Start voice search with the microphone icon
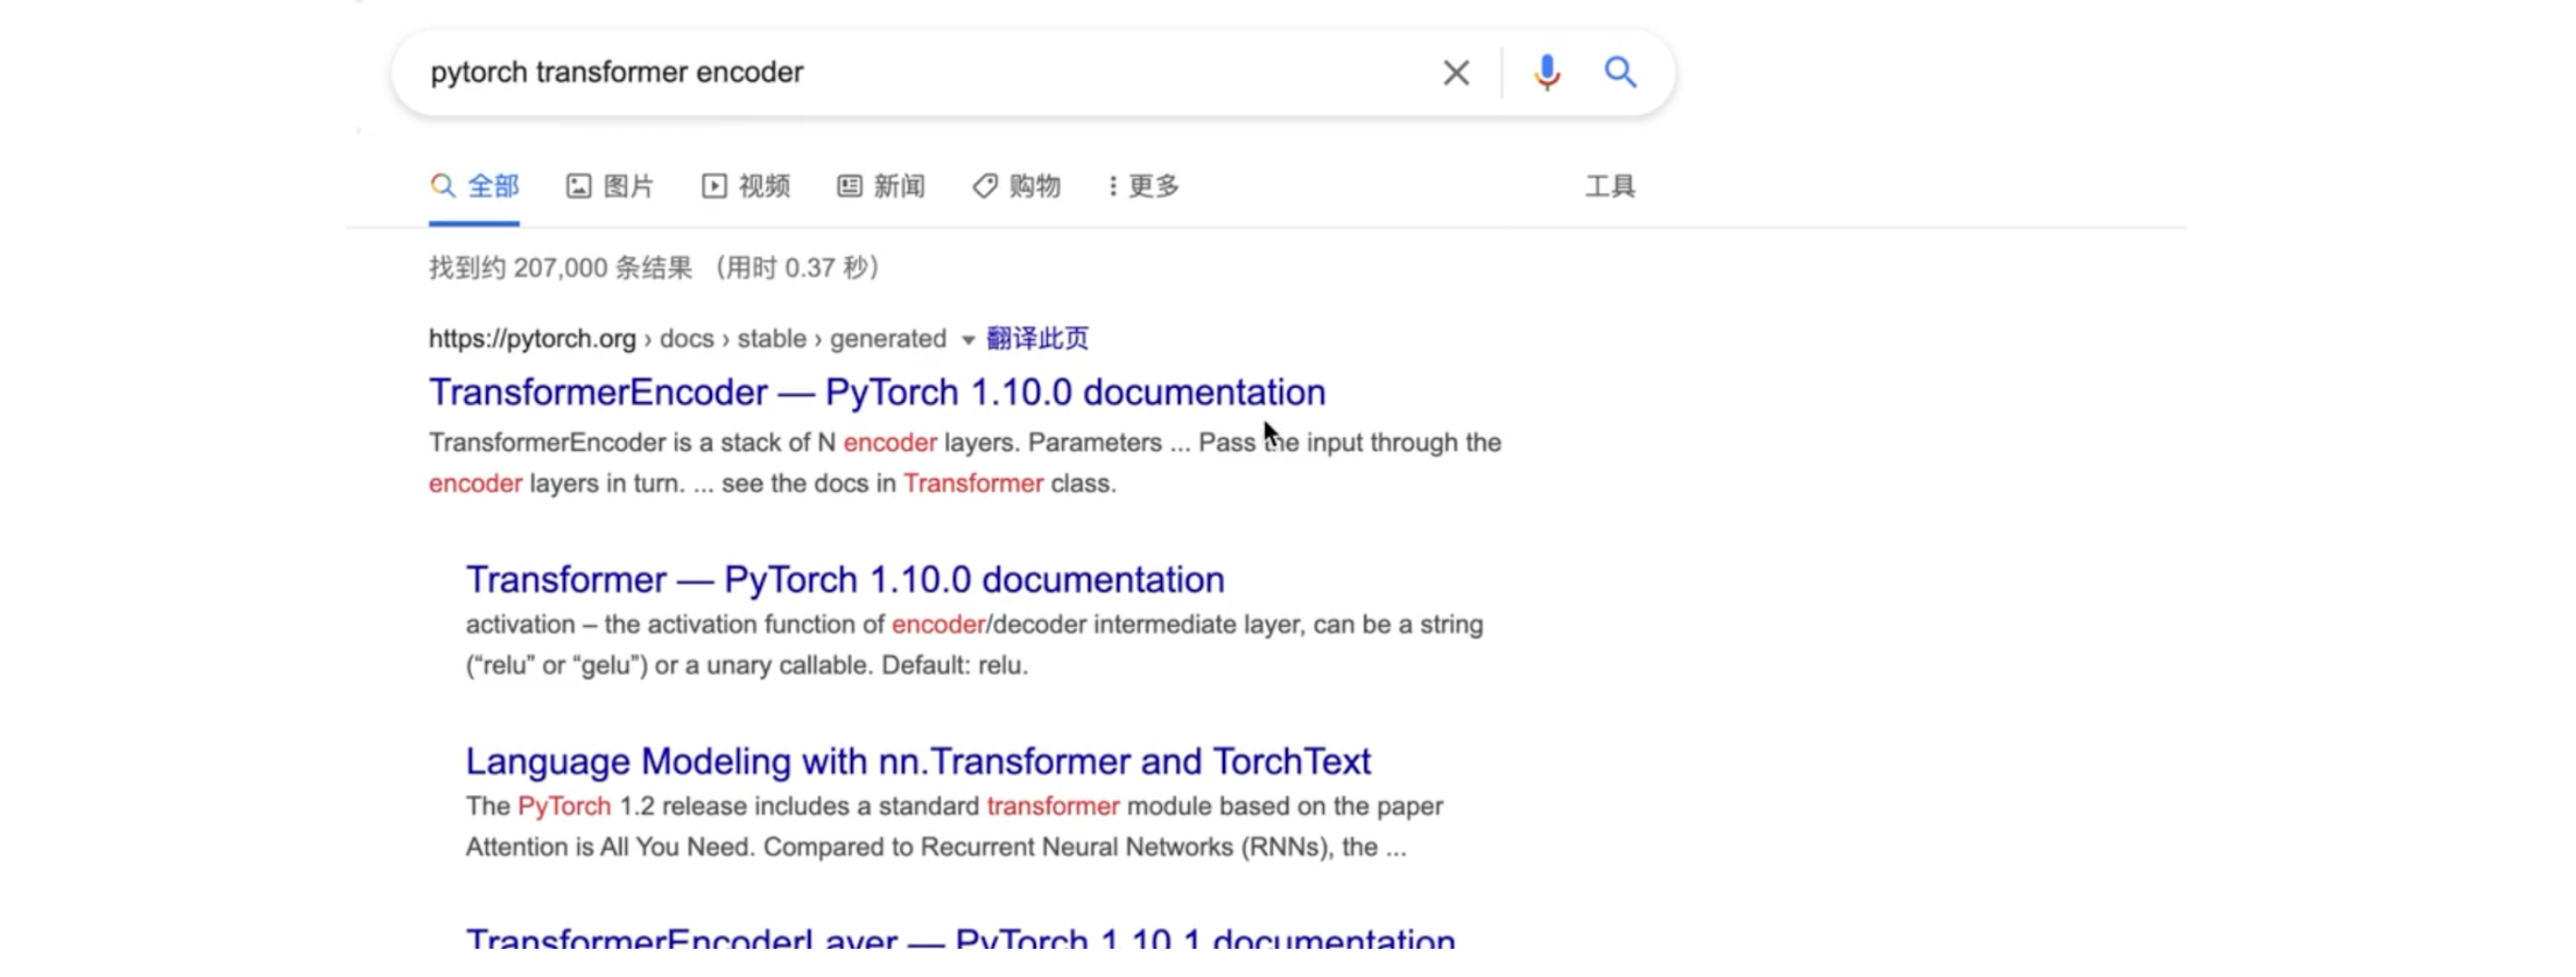Viewport: 2576px width, 977px height. [1546, 72]
